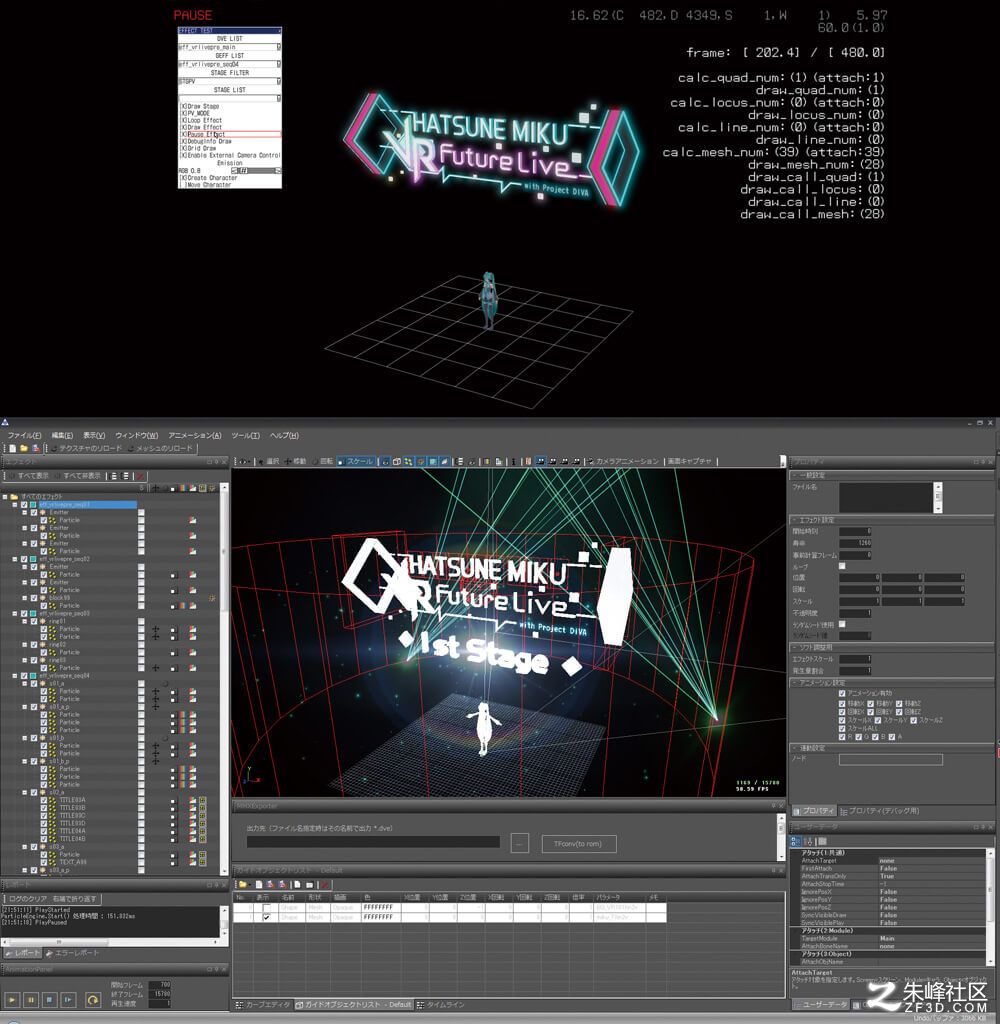Play the animation
The image size is (1000, 1024).
coord(12,1000)
